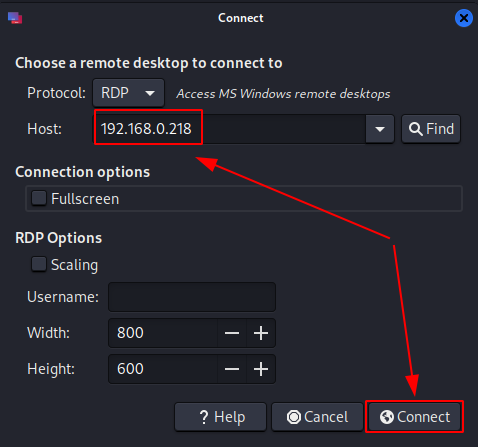Click the globe icon on Connect button

pyautogui.click(x=387, y=417)
